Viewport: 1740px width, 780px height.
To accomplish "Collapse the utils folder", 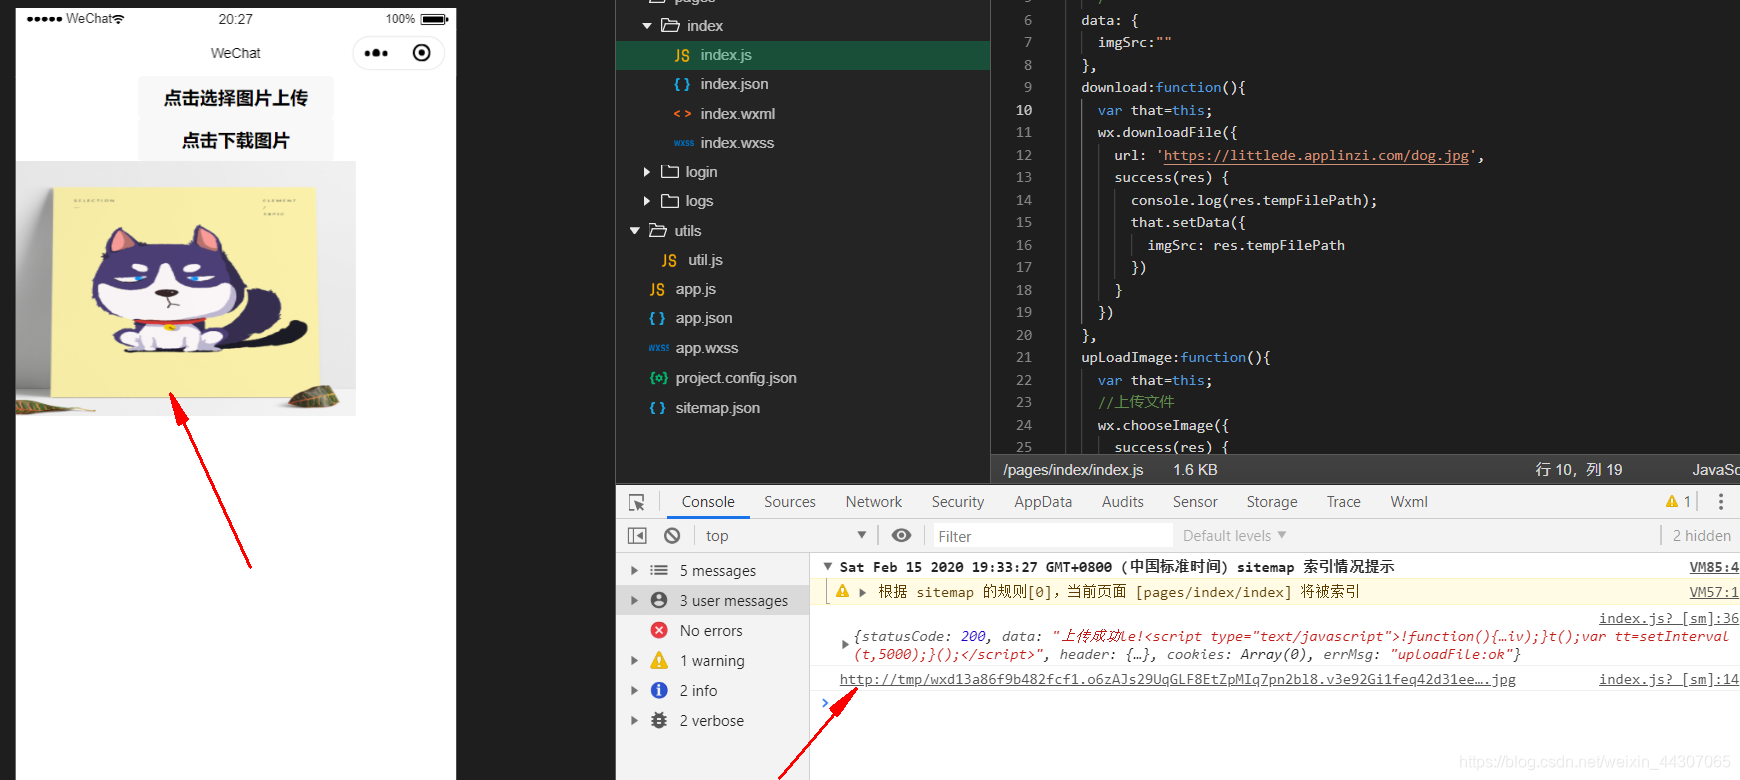I will [635, 231].
